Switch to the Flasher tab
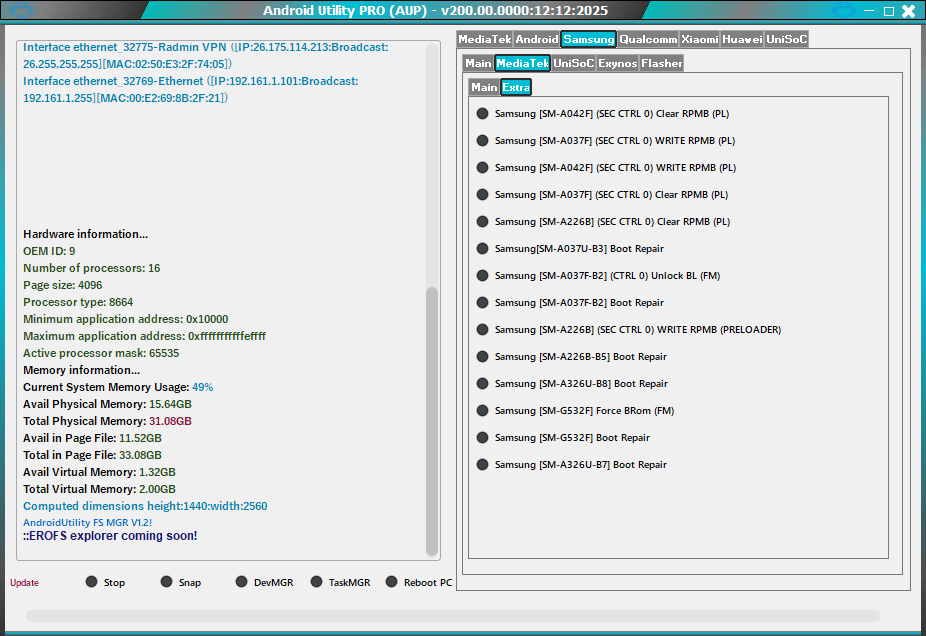 coord(661,62)
